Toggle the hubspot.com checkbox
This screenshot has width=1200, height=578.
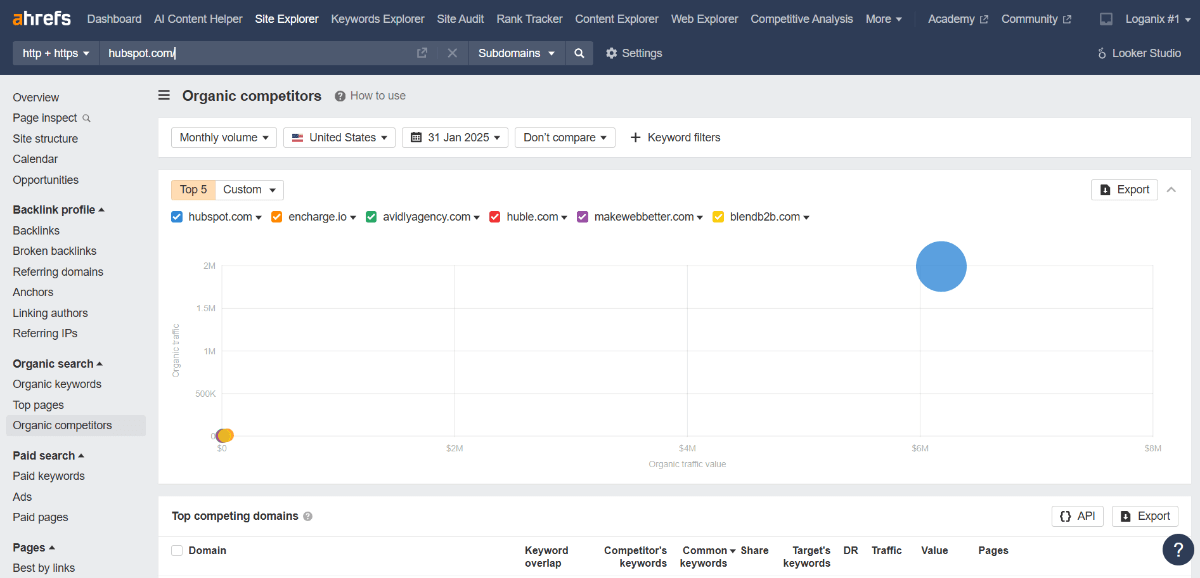177,217
